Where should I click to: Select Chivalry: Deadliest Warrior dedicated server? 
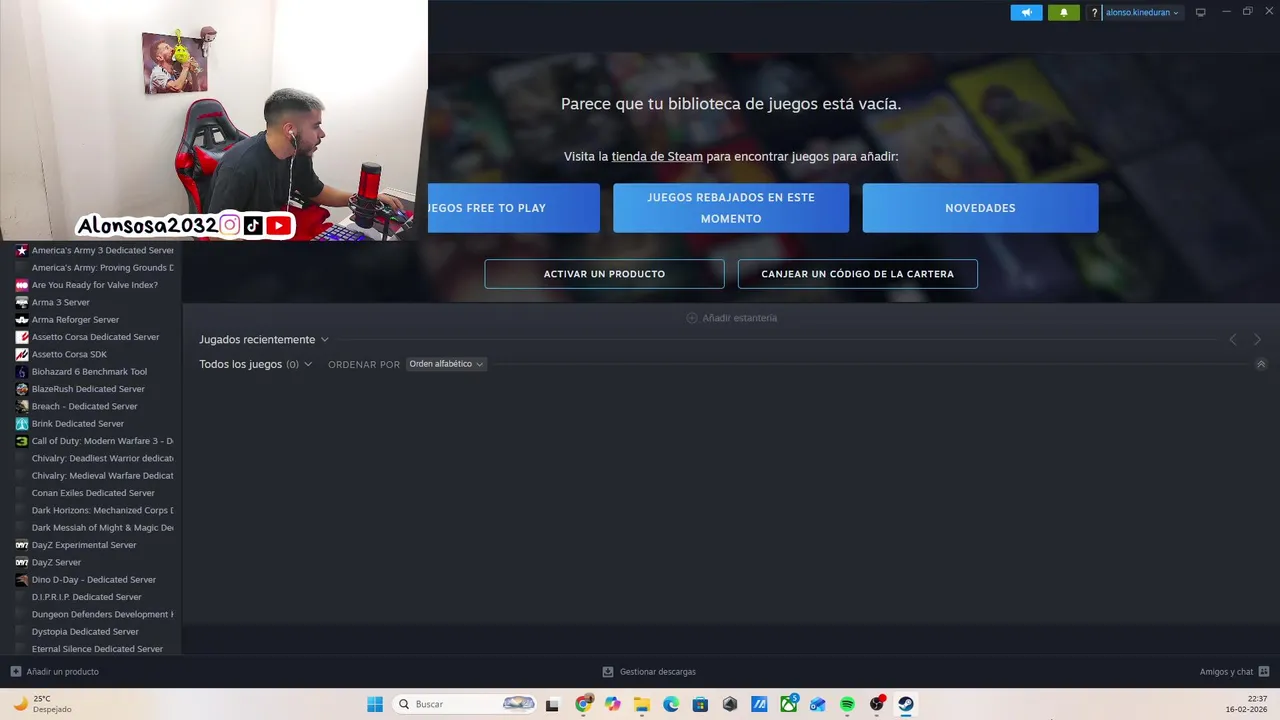coord(94,458)
